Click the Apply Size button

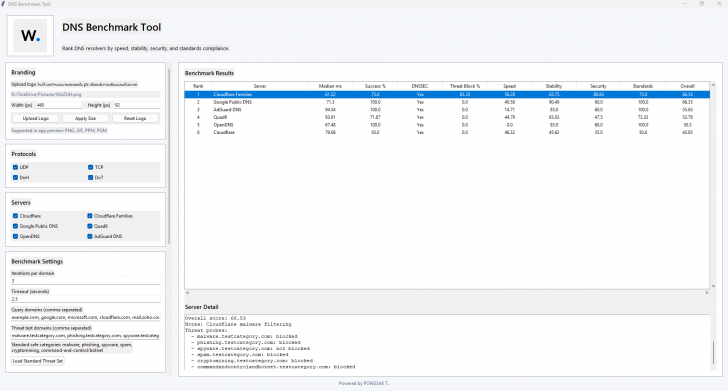85,118
